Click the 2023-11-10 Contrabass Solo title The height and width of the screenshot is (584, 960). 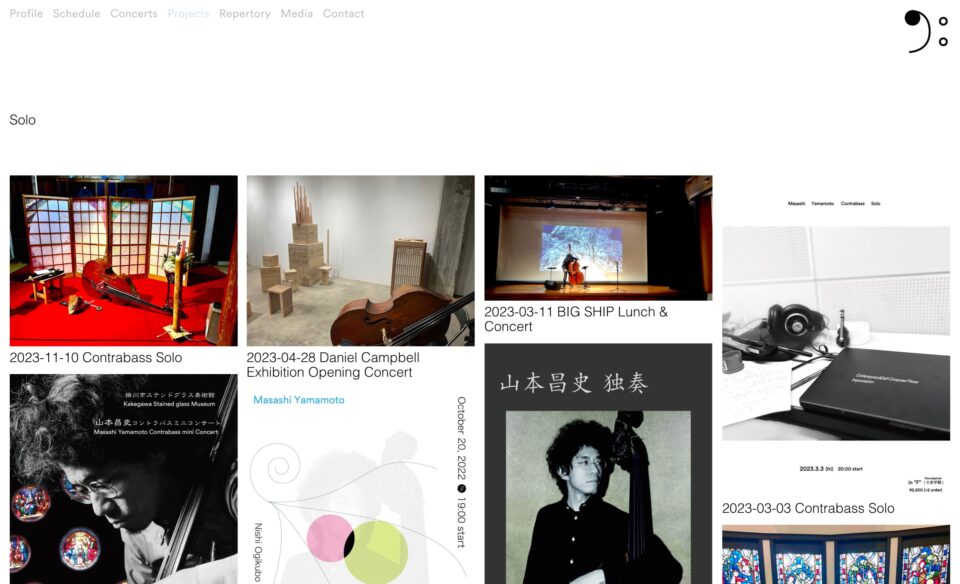[x=96, y=357]
